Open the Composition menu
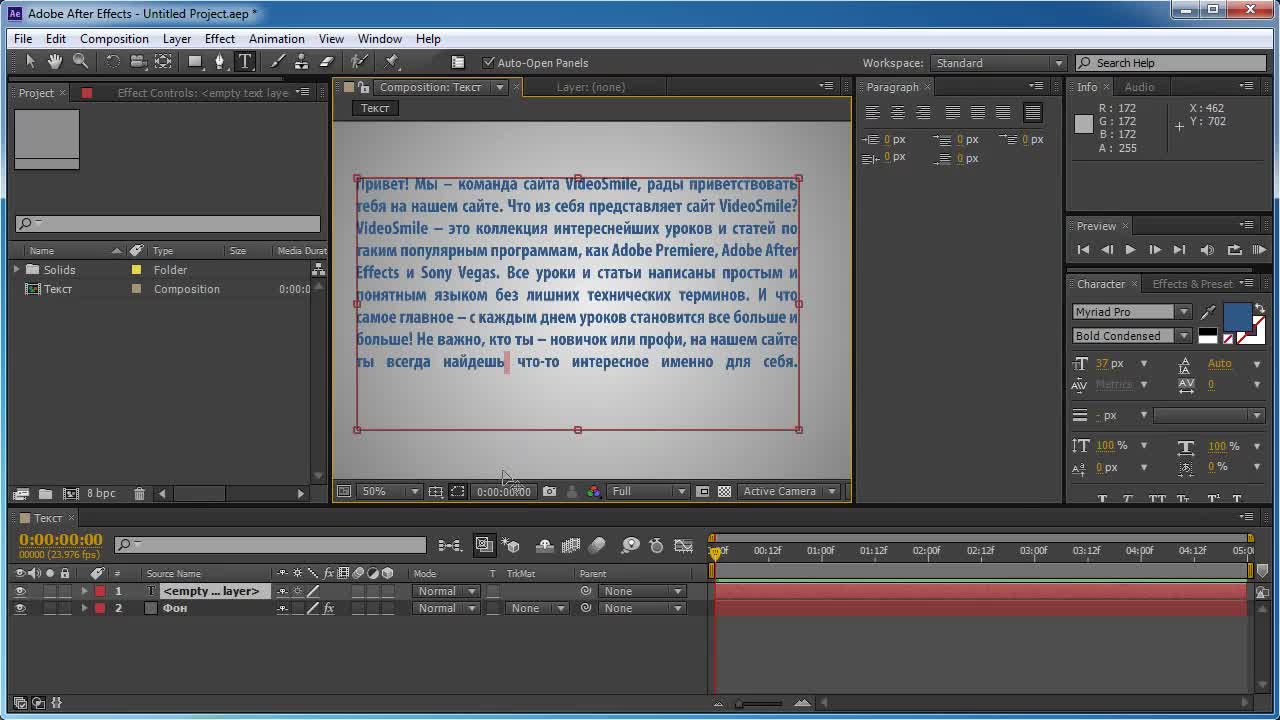 pyautogui.click(x=114, y=39)
